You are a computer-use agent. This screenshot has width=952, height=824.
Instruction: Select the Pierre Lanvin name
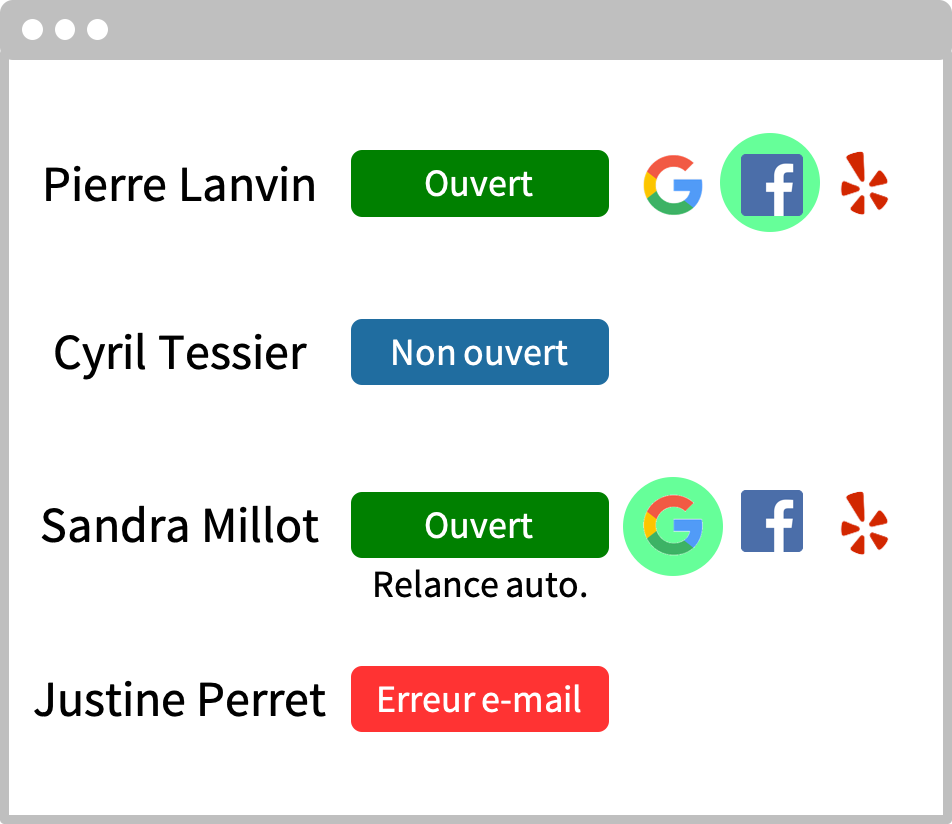click(180, 185)
